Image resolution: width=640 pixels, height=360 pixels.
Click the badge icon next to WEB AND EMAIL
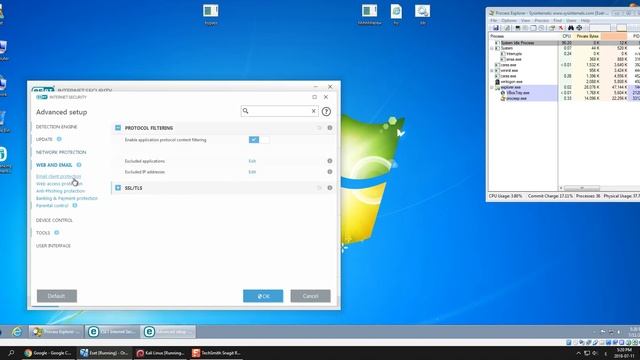click(79, 165)
